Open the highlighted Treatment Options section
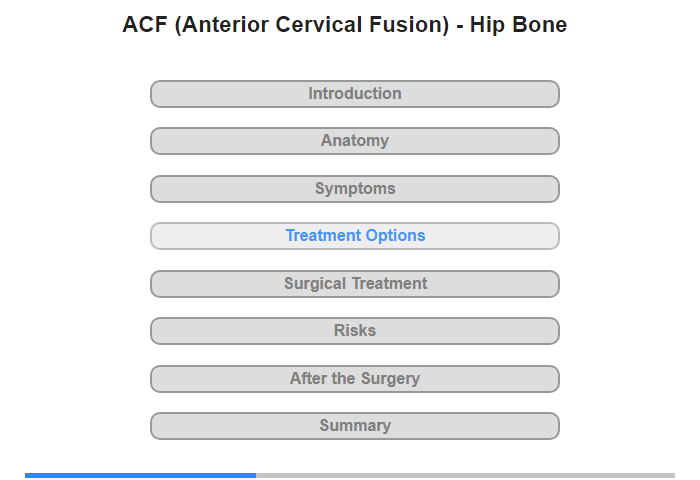 click(354, 236)
